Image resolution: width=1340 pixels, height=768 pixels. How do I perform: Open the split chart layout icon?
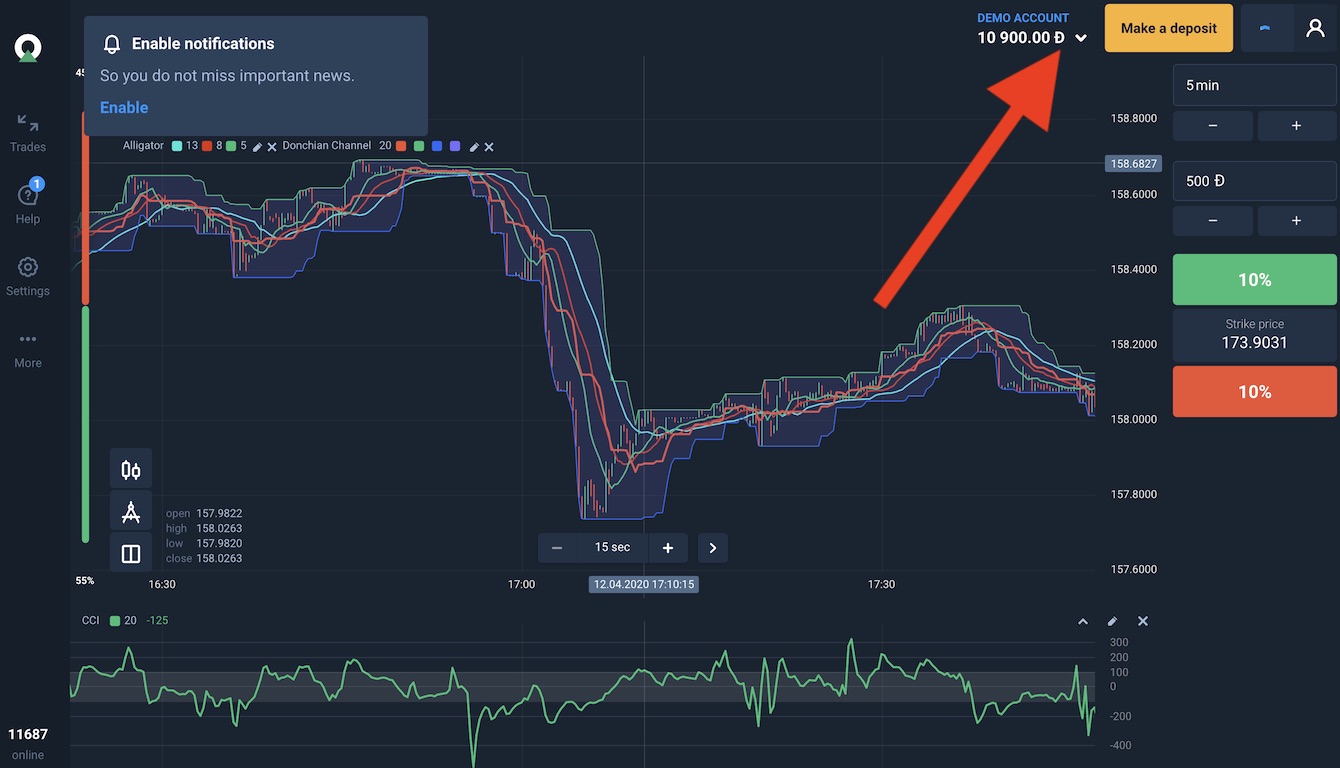(131, 554)
